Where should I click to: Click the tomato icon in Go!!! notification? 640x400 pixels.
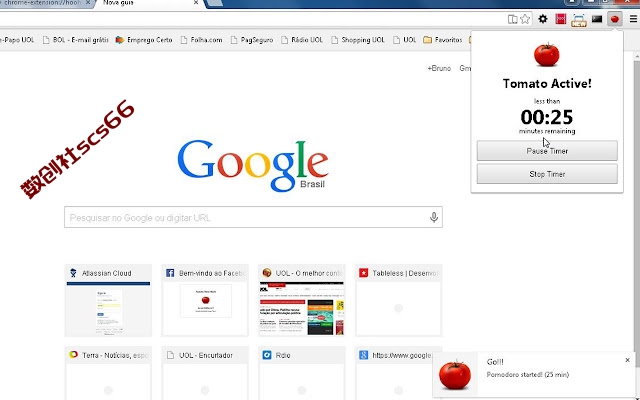coord(455,375)
